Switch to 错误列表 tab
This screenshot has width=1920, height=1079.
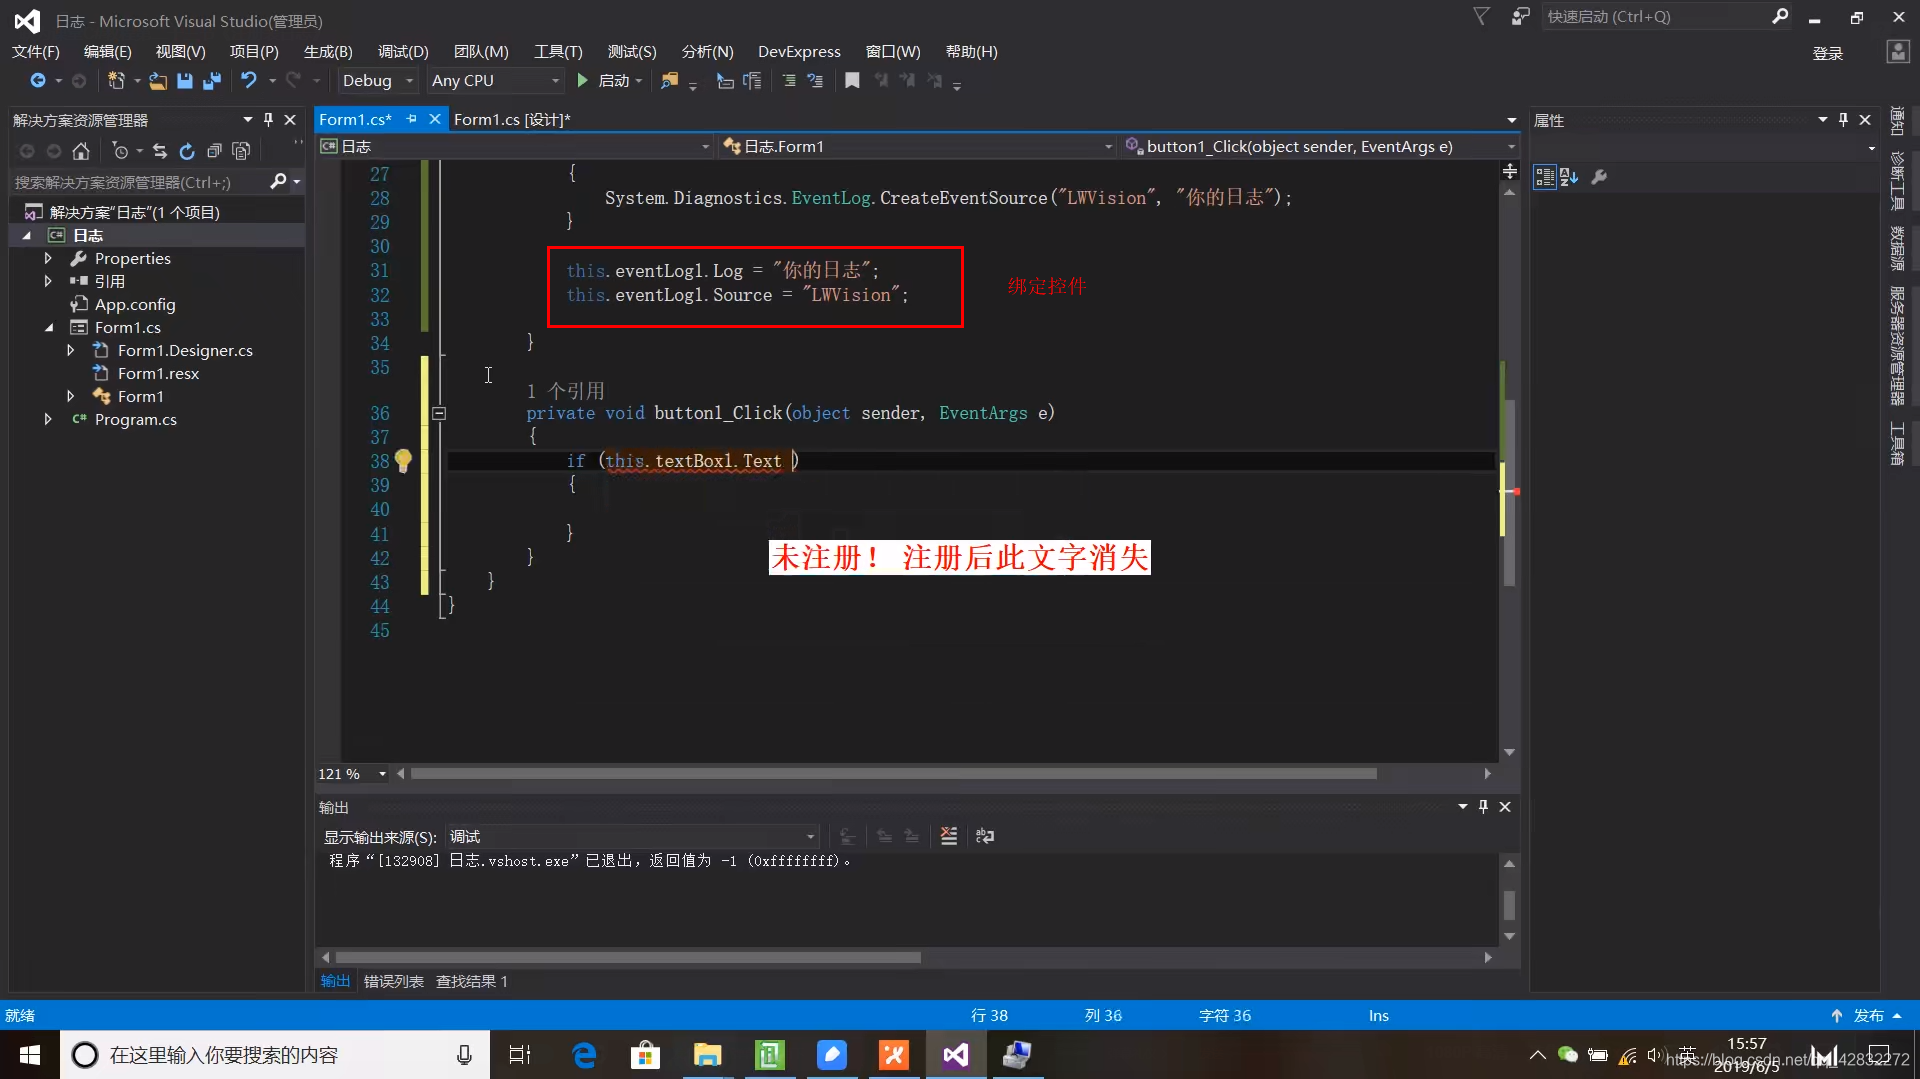coord(393,981)
